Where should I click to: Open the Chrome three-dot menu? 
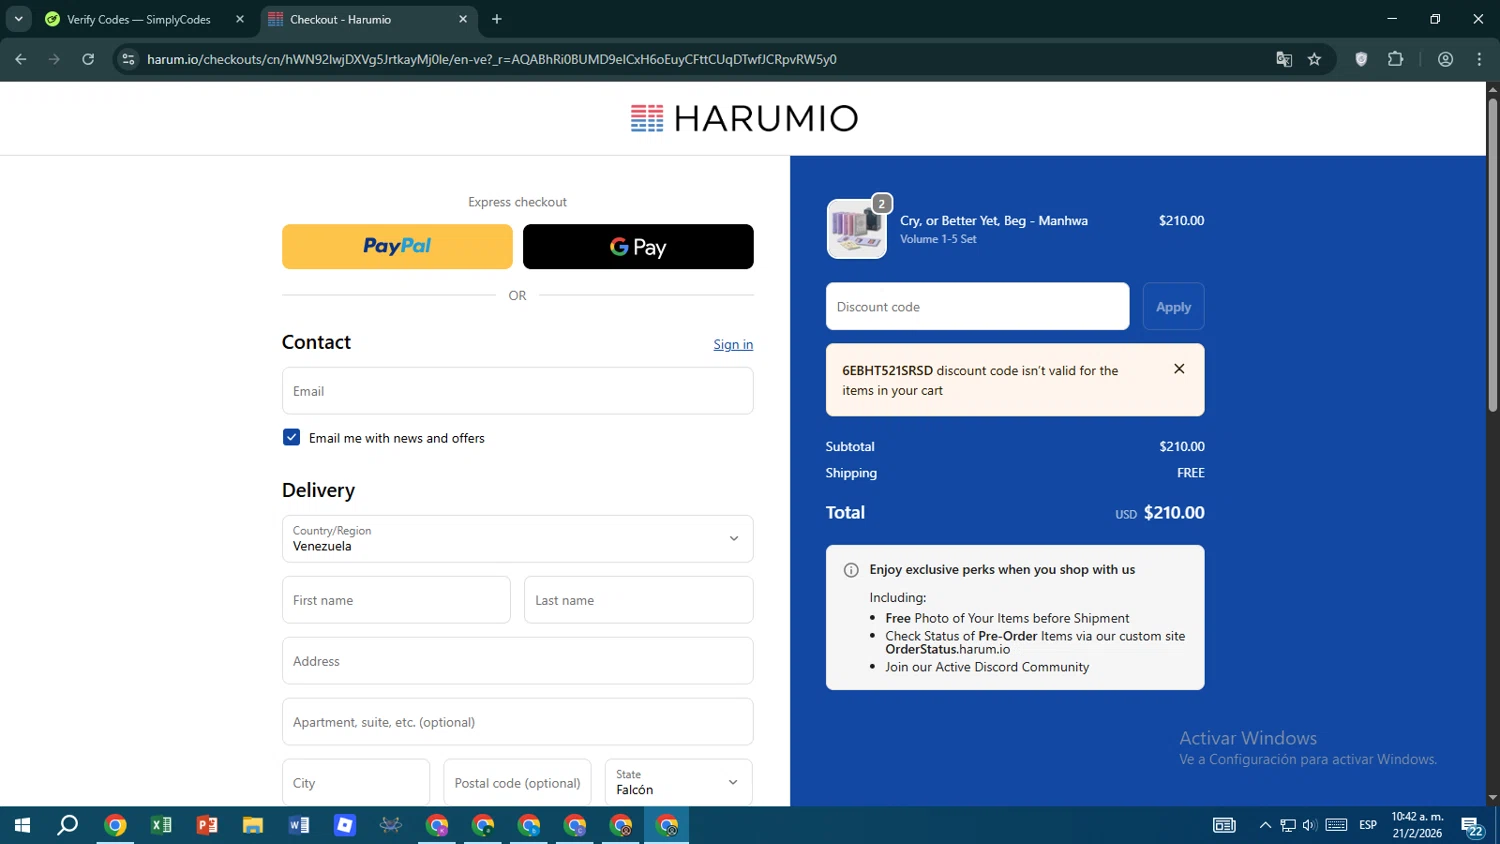coord(1479,59)
